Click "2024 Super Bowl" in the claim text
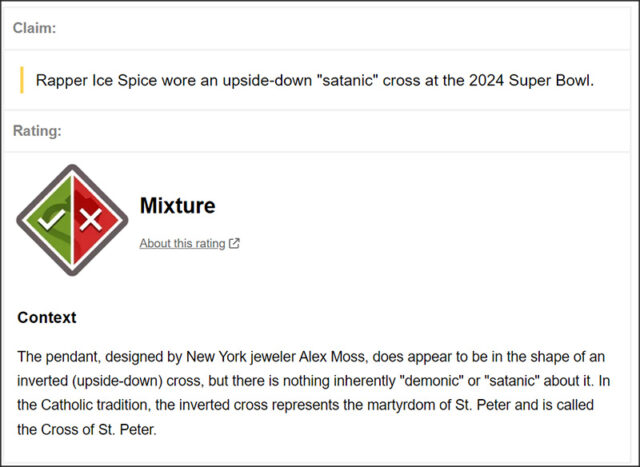640x467 pixels. pyautogui.click(x=530, y=80)
